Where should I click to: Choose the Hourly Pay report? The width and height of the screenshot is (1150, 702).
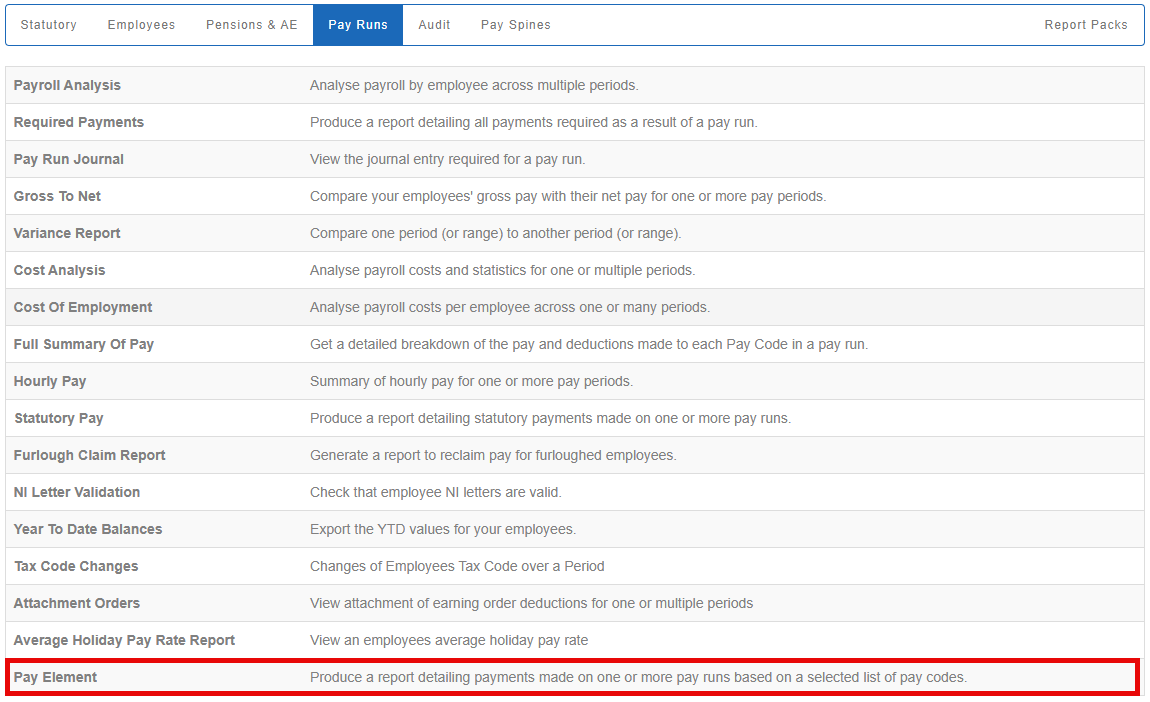pos(50,381)
